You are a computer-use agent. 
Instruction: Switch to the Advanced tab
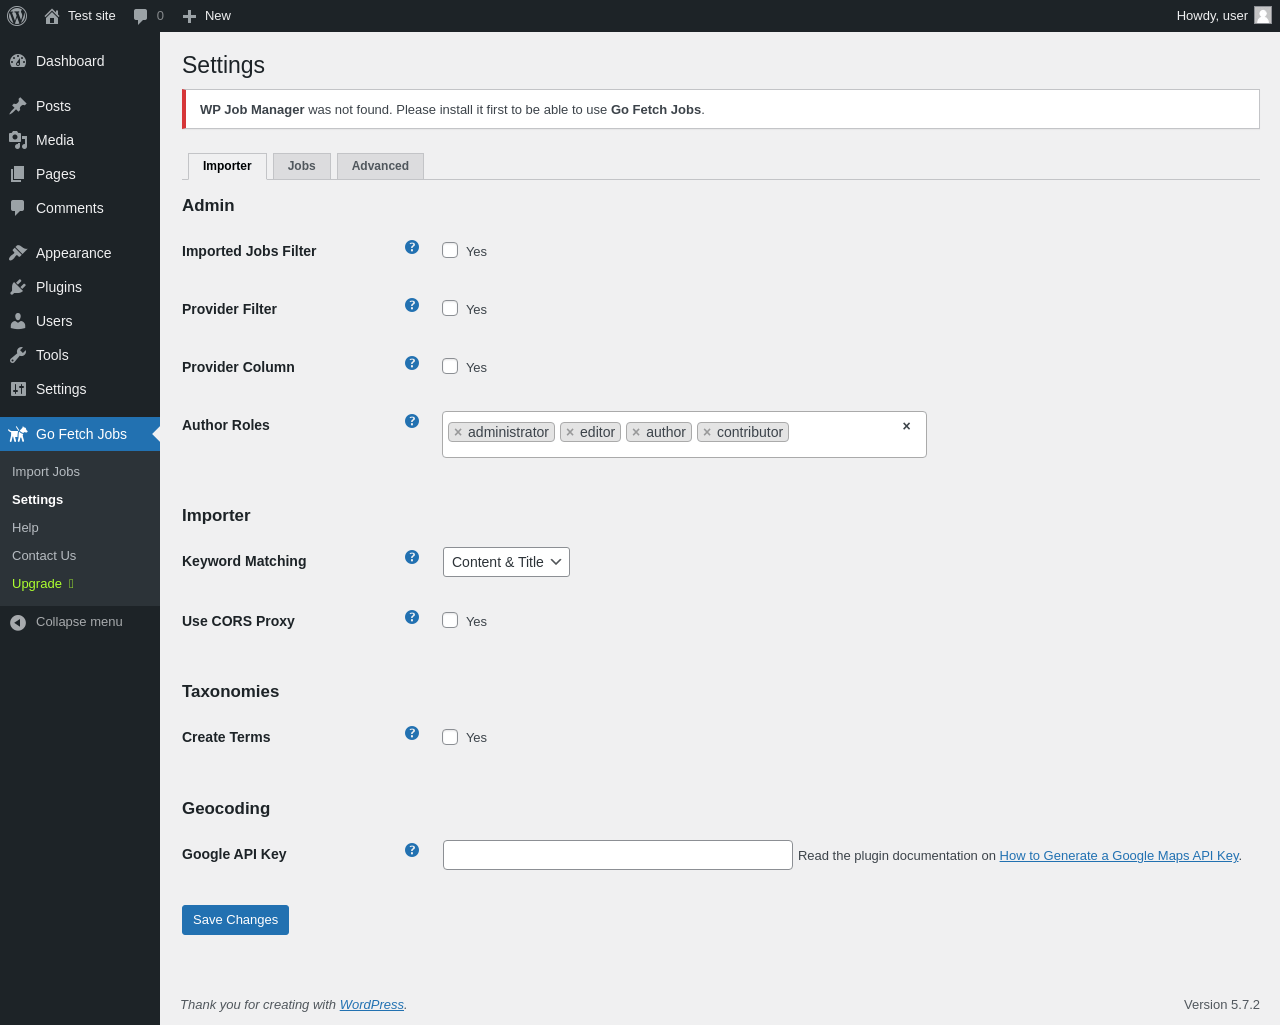point(380,166)
